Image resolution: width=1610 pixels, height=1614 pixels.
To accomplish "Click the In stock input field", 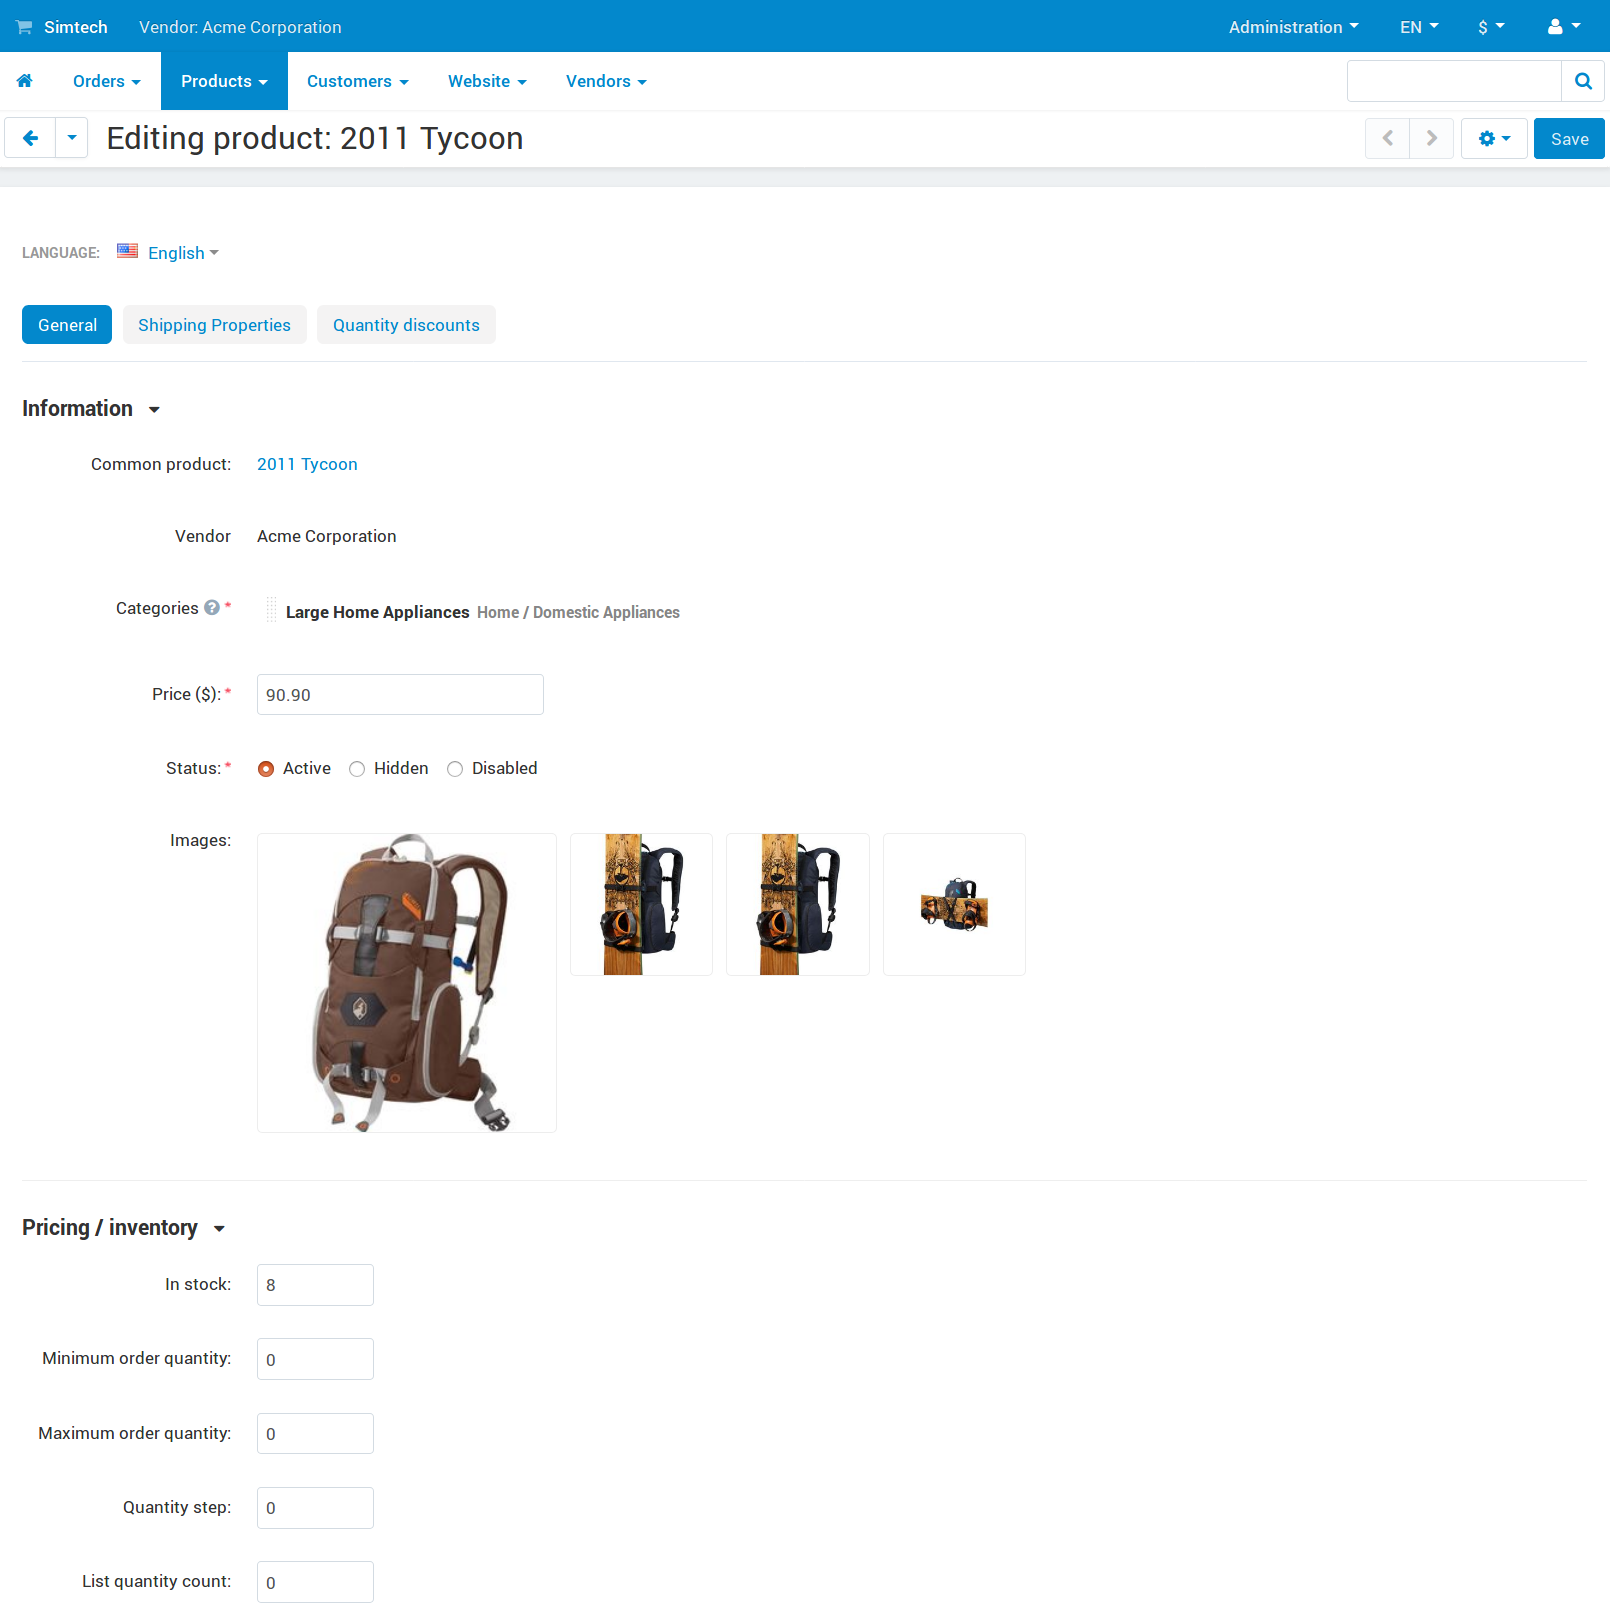I will tap(315, 1285).
